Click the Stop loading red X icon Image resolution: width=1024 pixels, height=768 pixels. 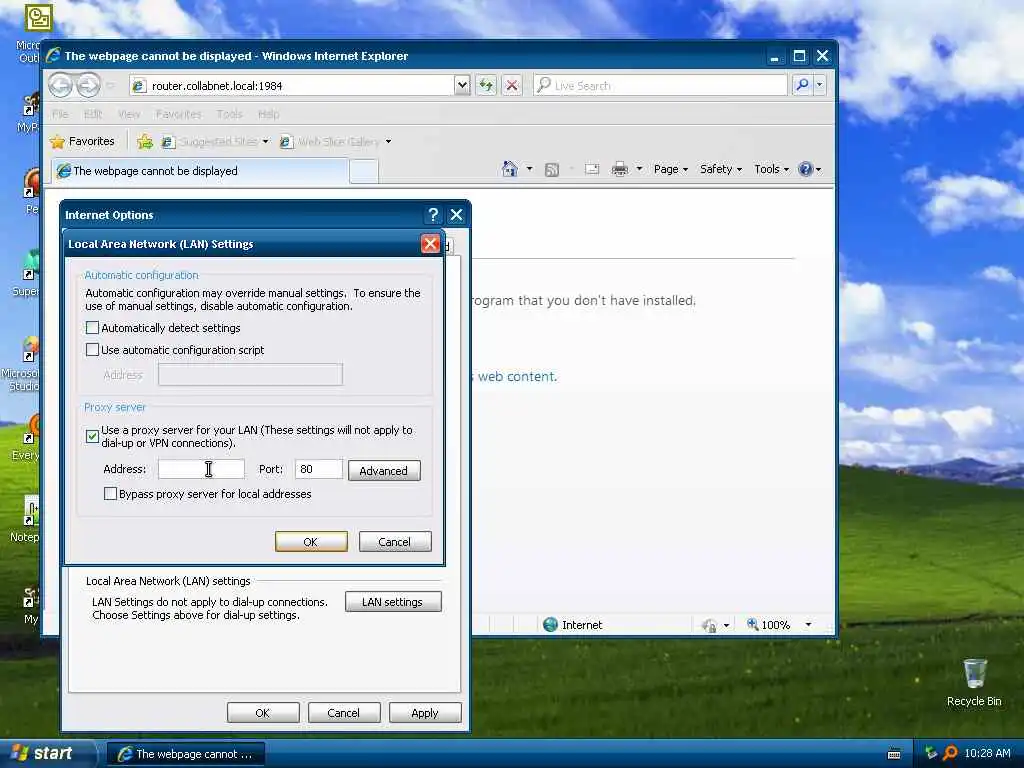click(512, 85)
